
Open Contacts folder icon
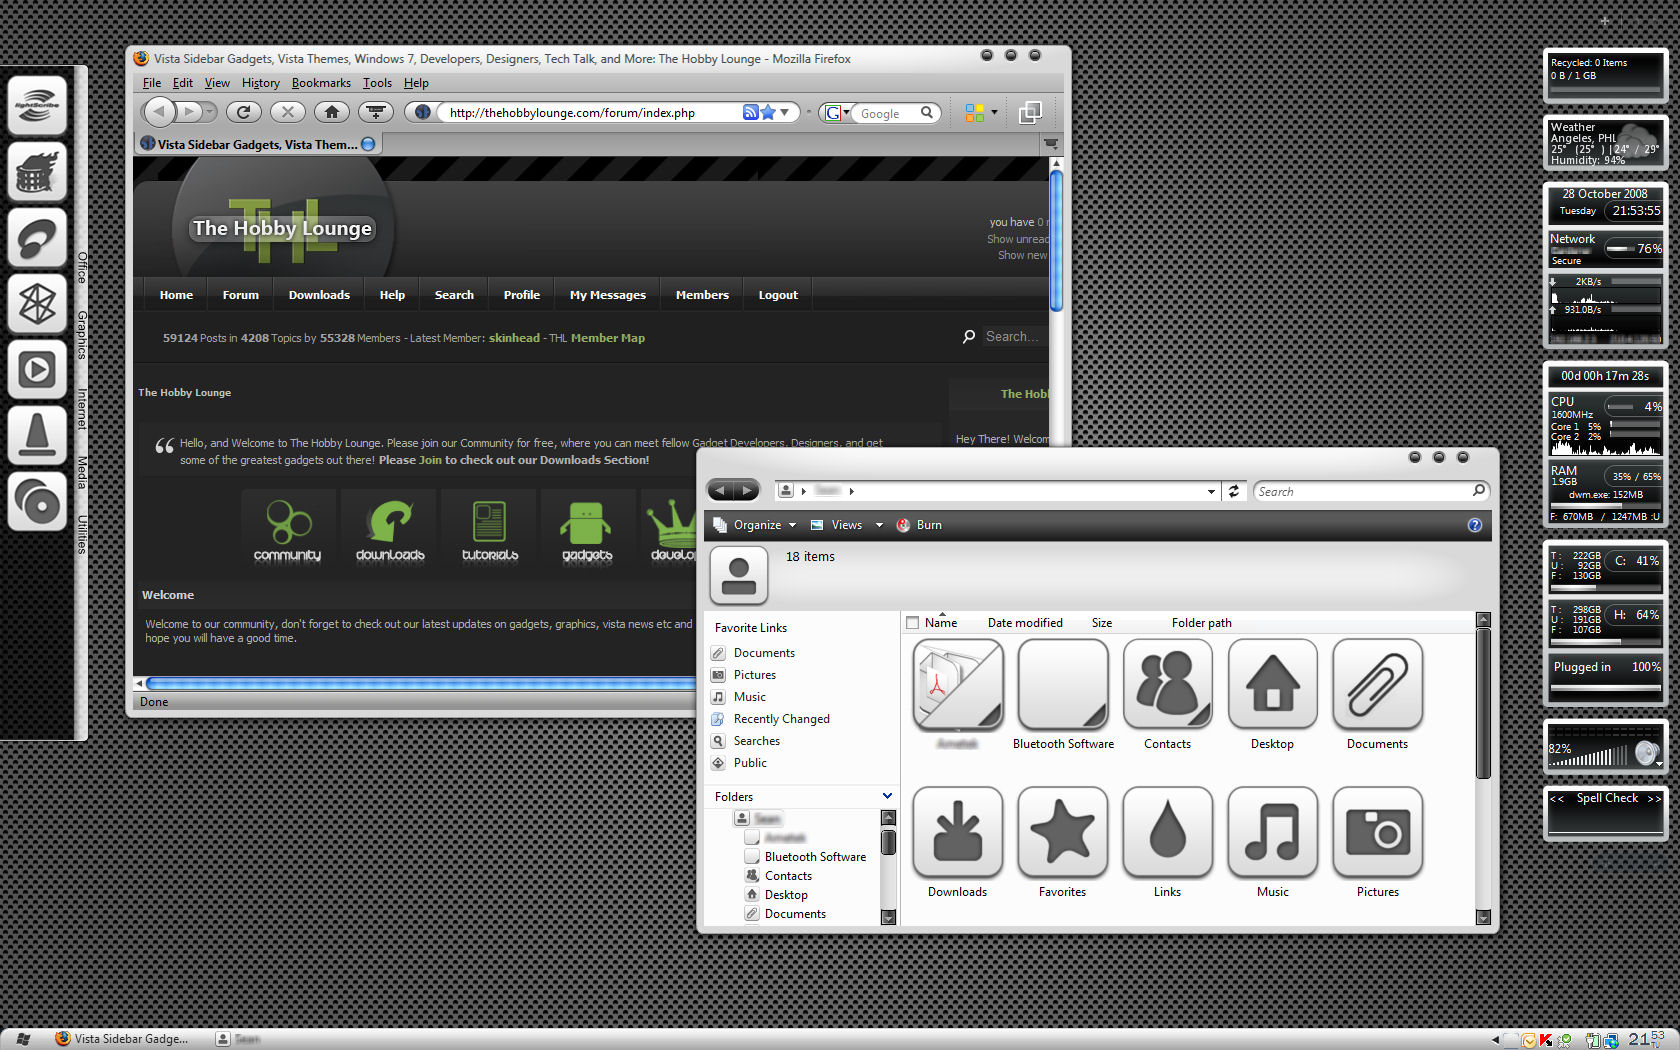pyautogui.click(x=1168, y=686)
